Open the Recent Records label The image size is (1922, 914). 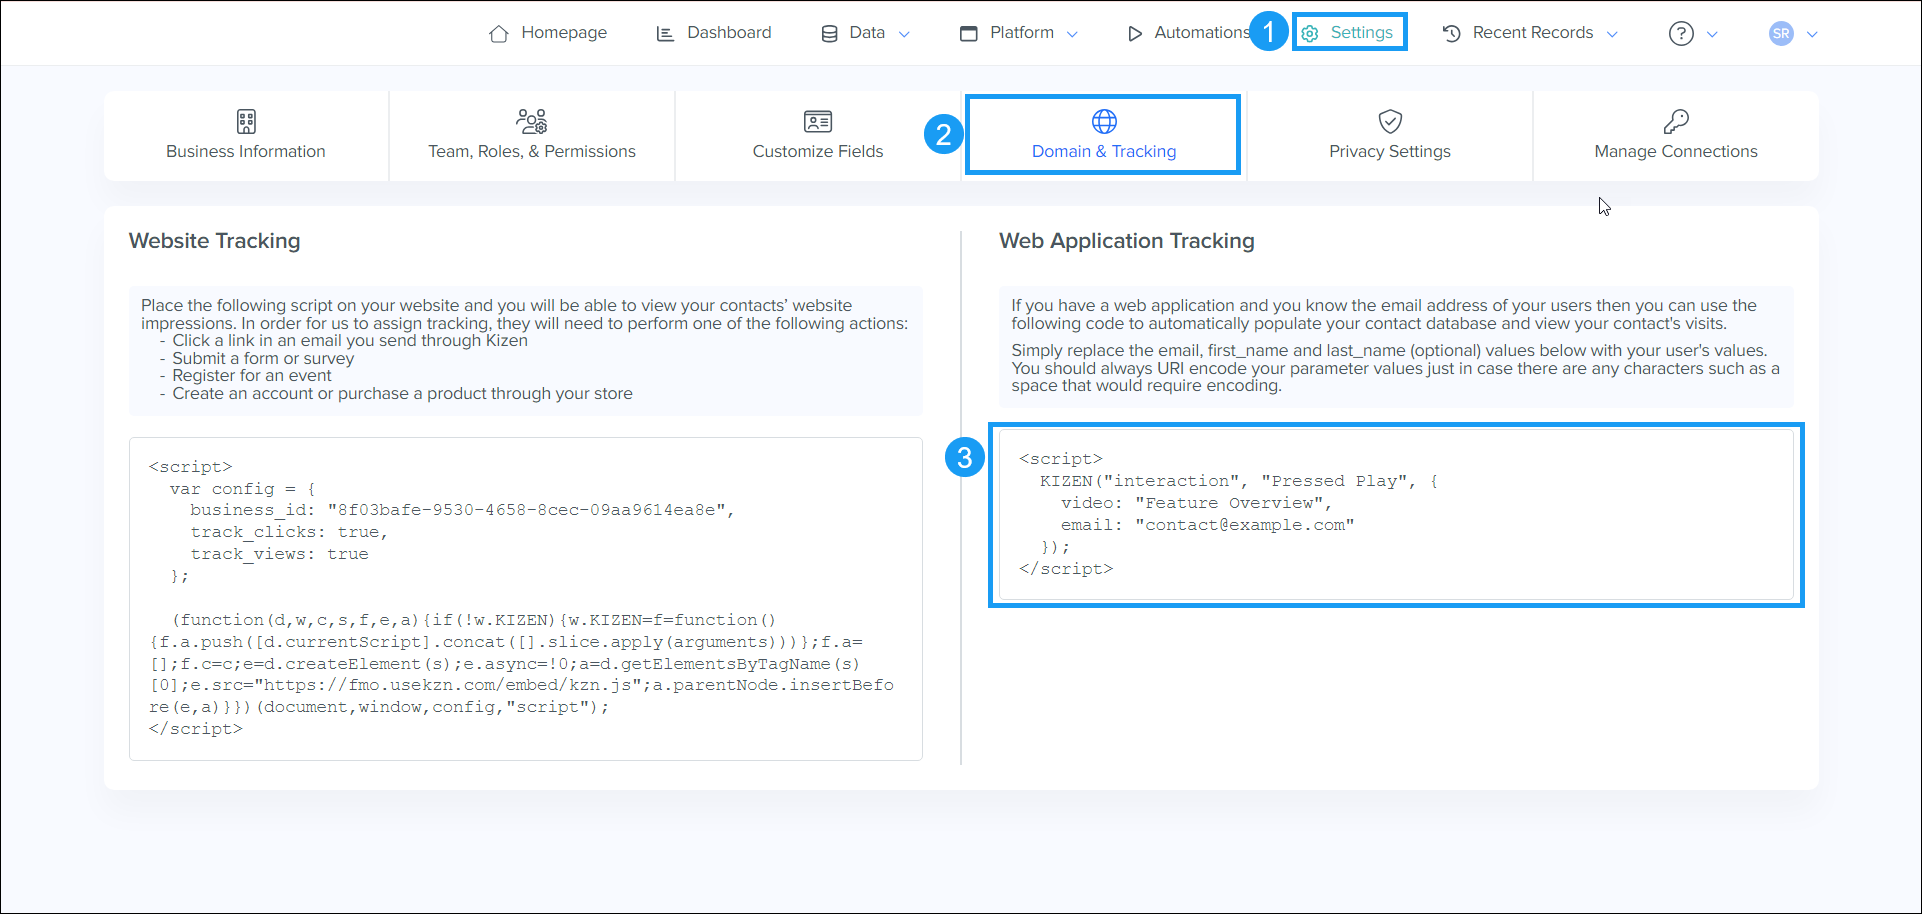(1533, 33)
